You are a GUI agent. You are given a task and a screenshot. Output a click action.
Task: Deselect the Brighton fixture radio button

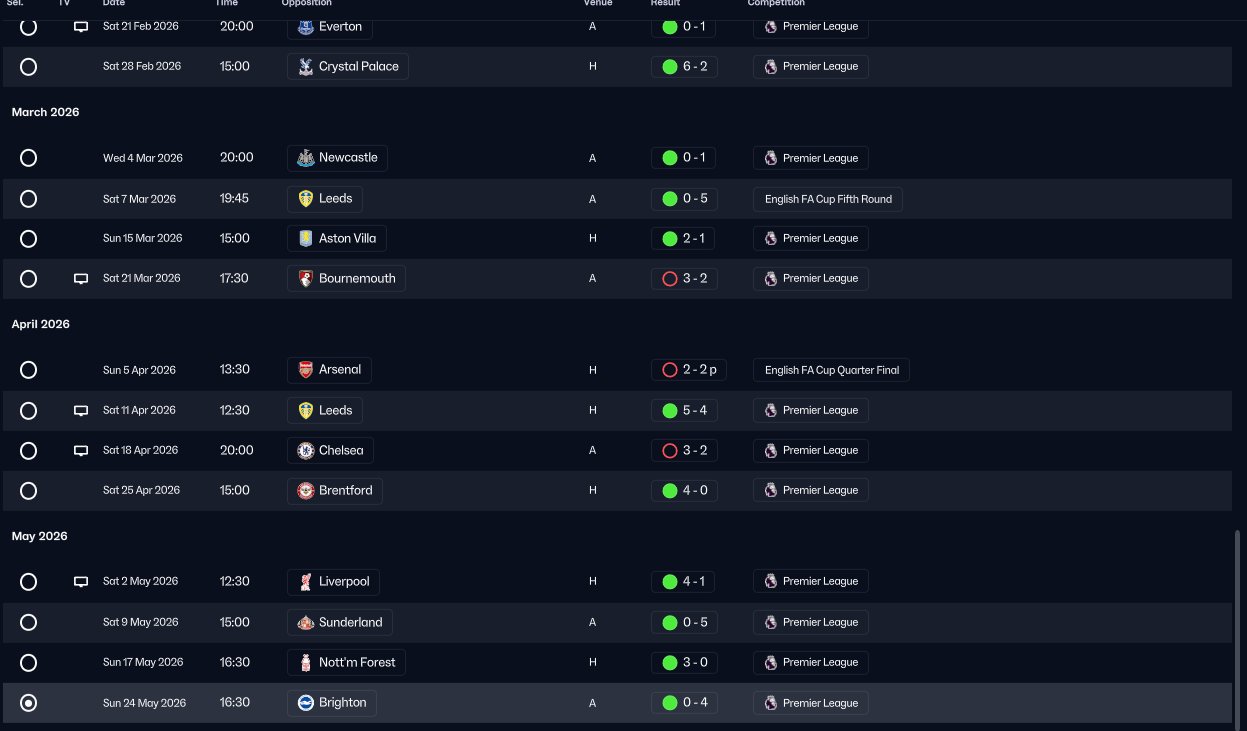click(x=28, y=703)
